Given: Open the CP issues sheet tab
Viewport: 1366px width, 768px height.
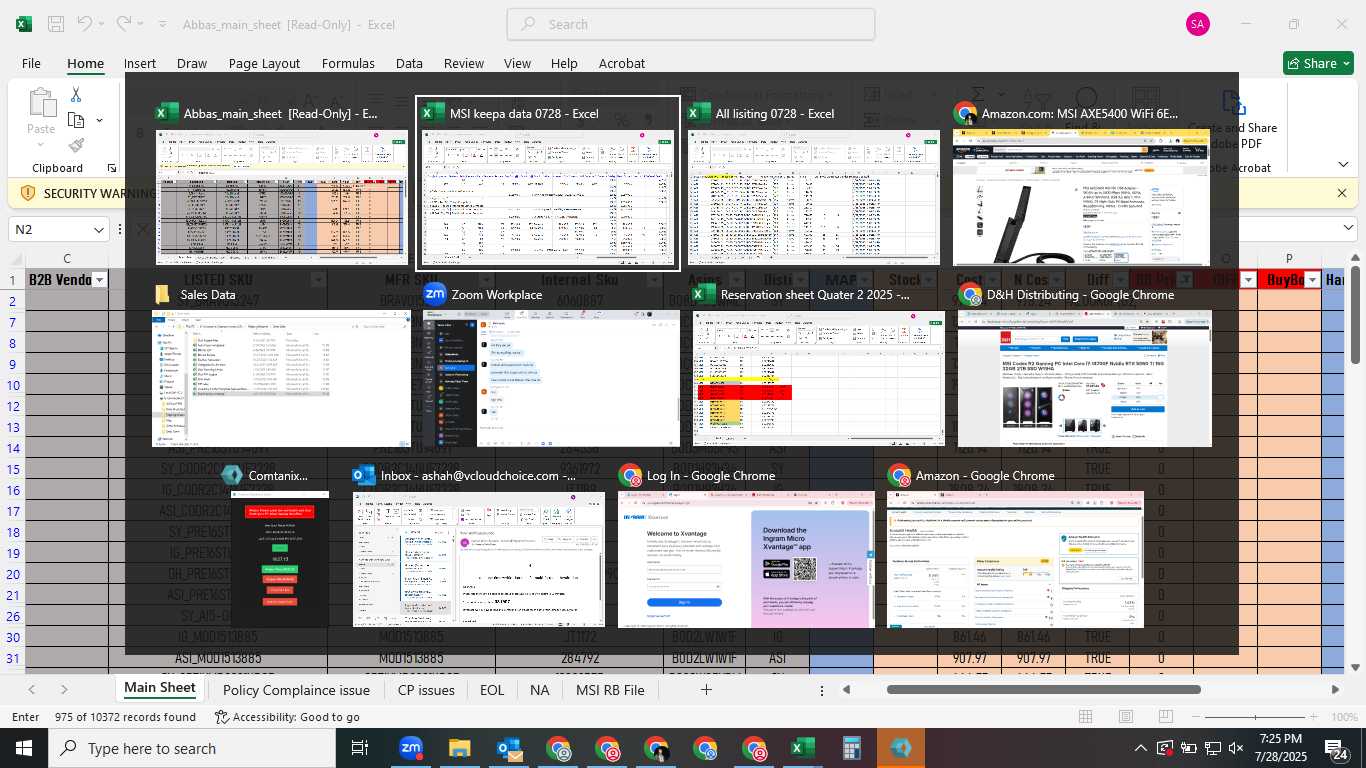Looking at the screenshot, I should (x=426, y=690).
